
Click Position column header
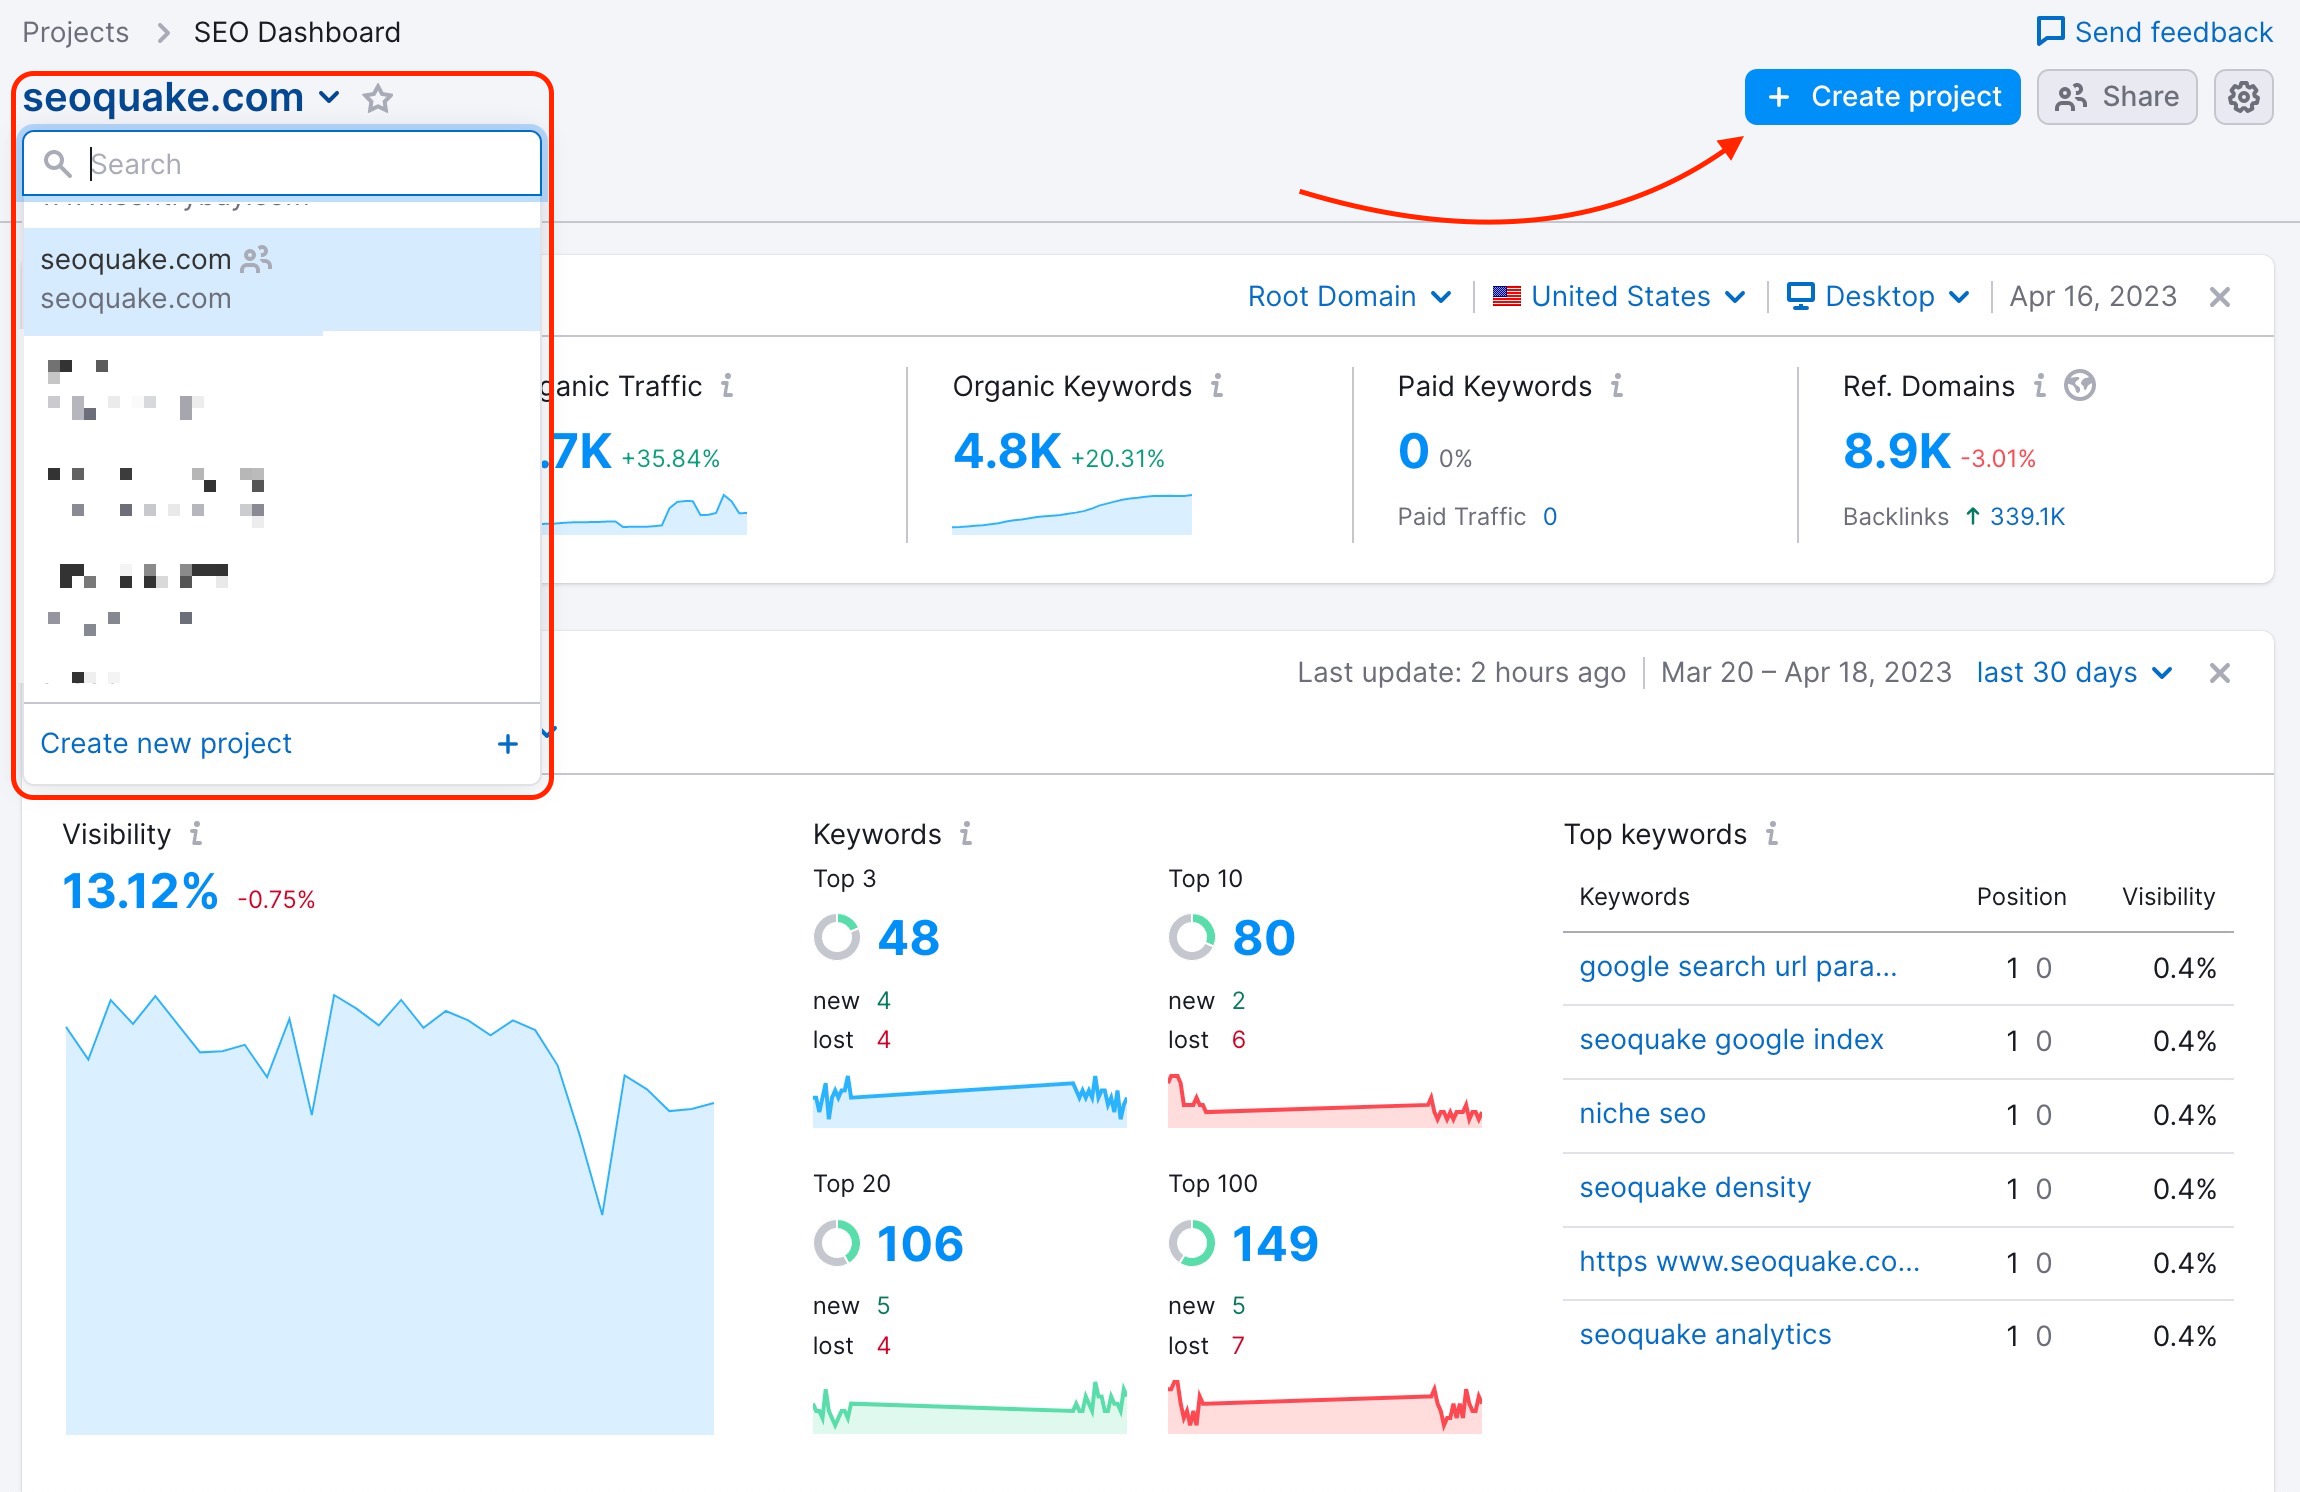2021,896
